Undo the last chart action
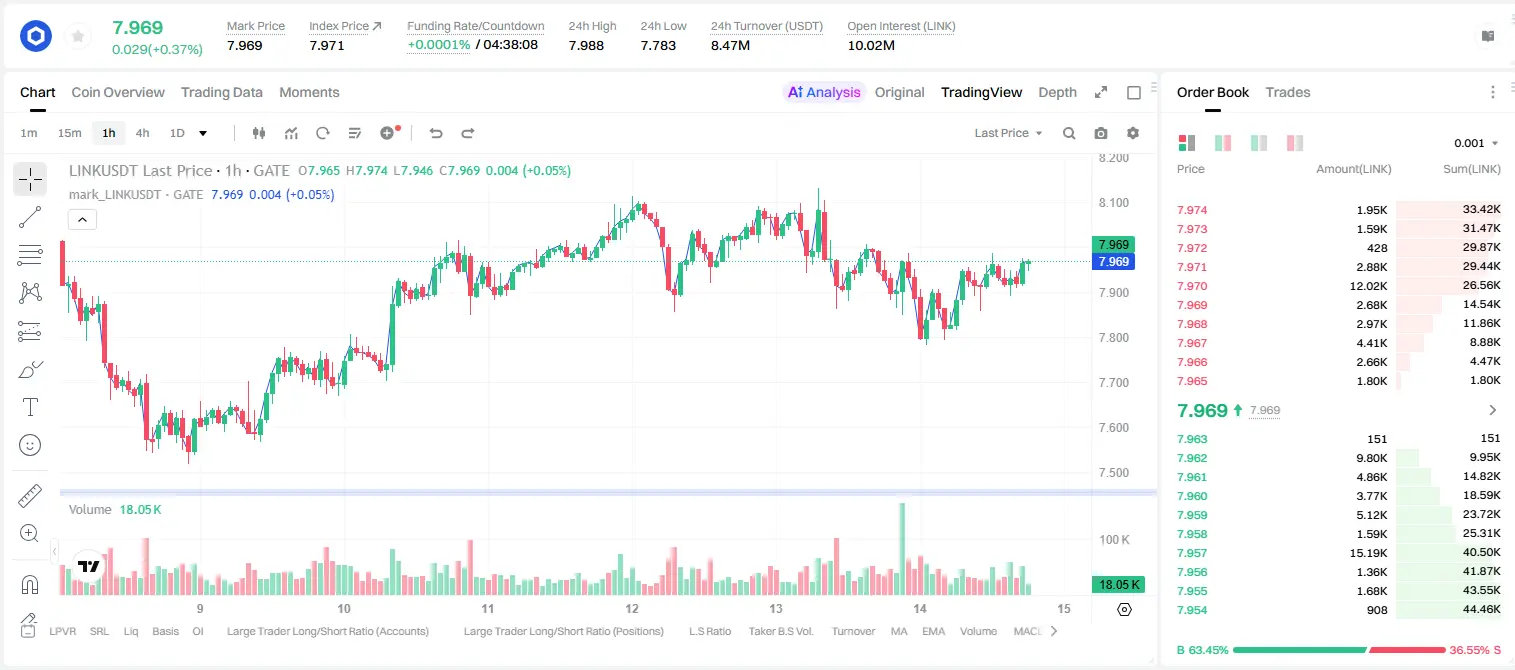Viewport: 1515px width, 670px height. (435, 133)
